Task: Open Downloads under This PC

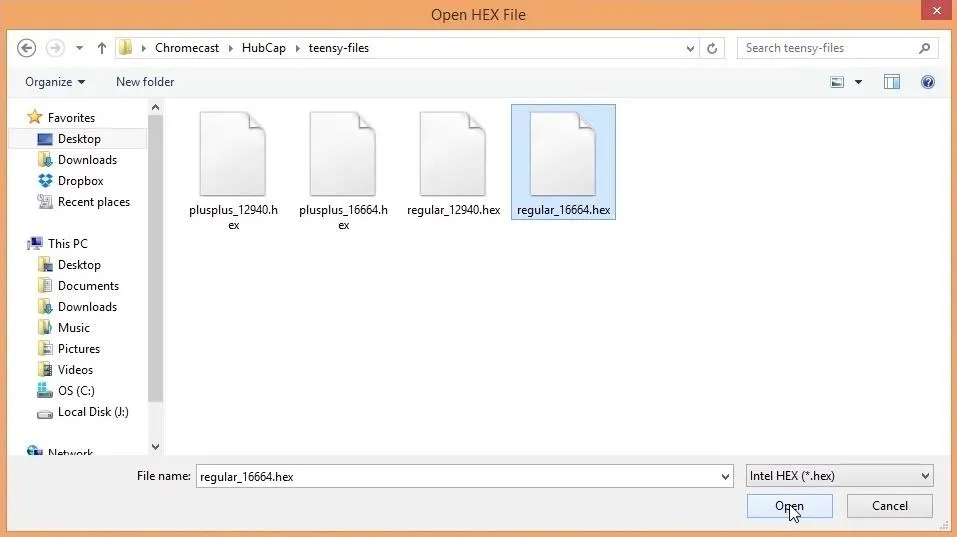Action: click(x=87, y=307)
